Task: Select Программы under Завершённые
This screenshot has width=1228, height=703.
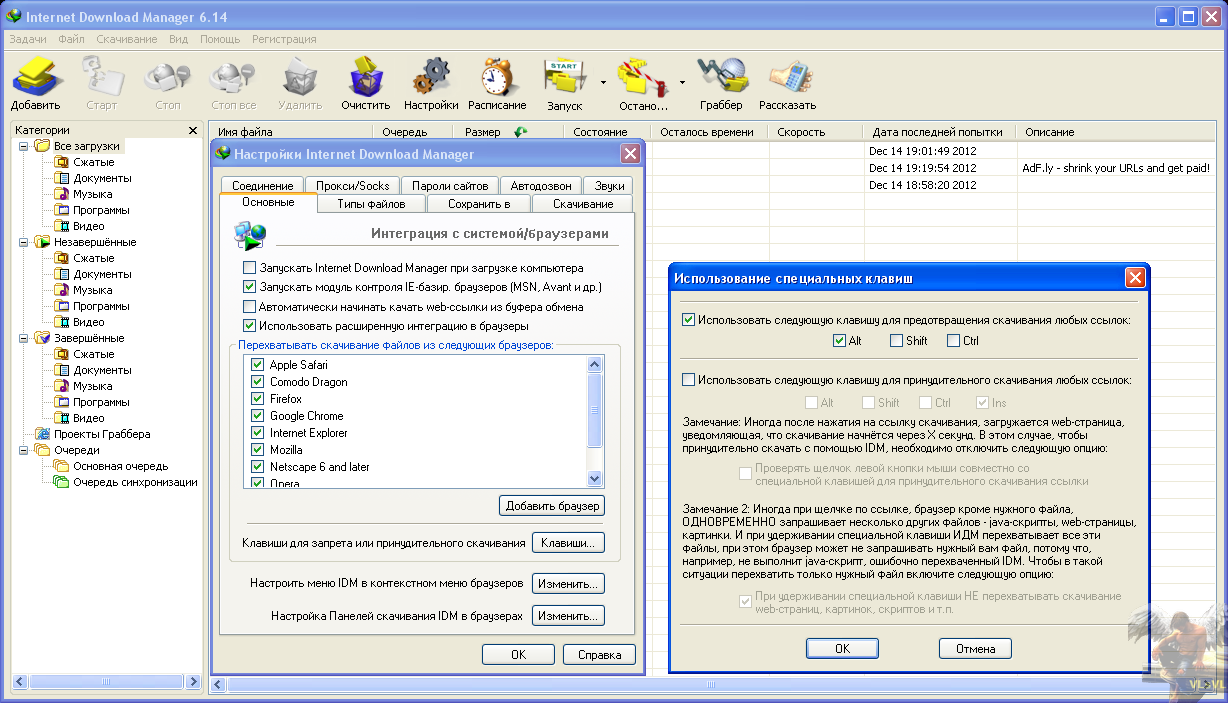Action: click(101, 402)
